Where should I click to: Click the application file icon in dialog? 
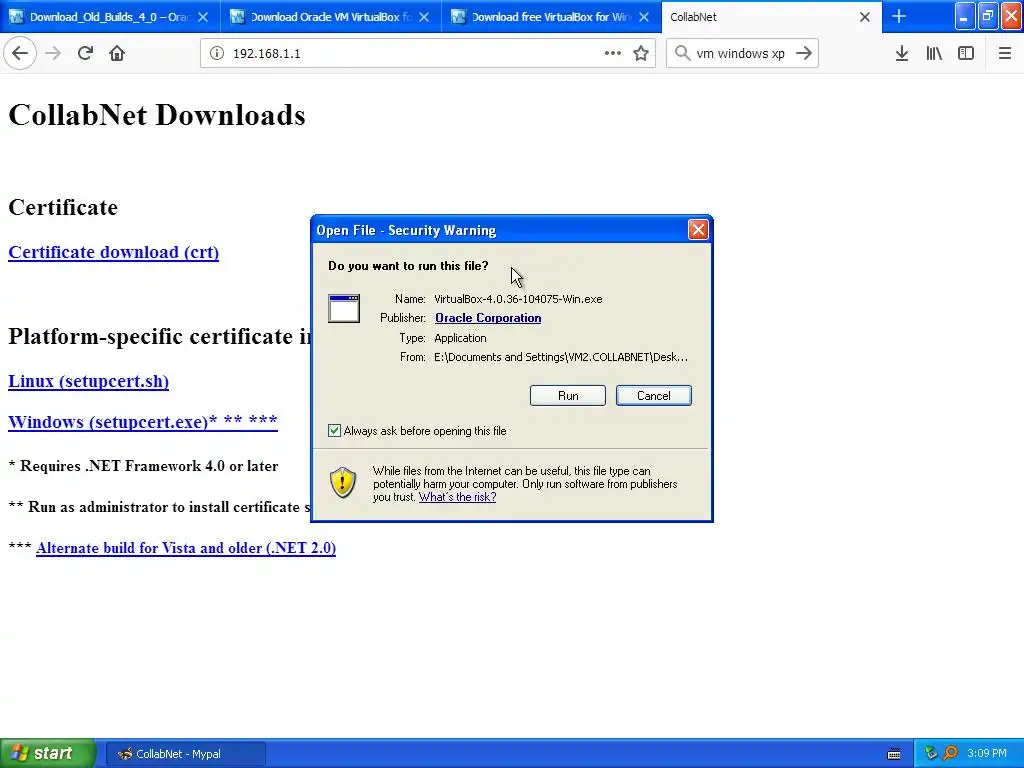(344, 308)
